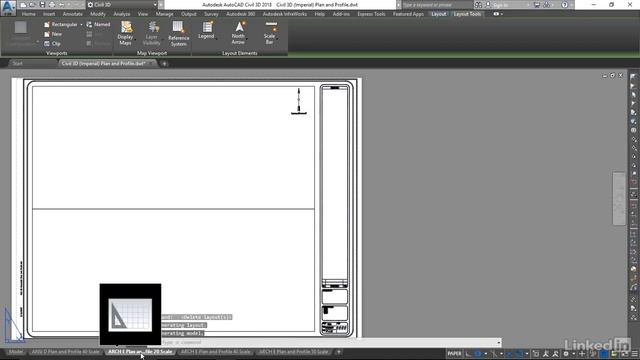The image size is (640, 360).
Task: Add a new layout with plus button
Action: [338, 352]
